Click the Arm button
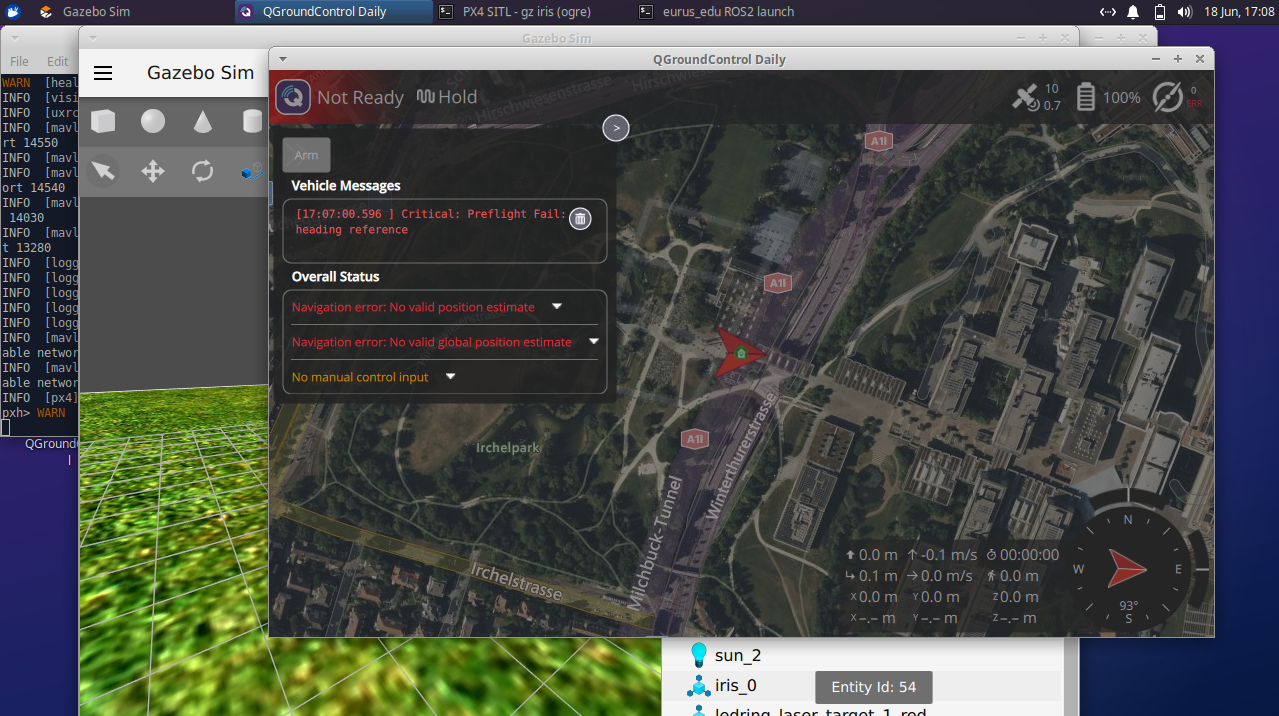This screenshot has width=1279, height=716. 306,155
